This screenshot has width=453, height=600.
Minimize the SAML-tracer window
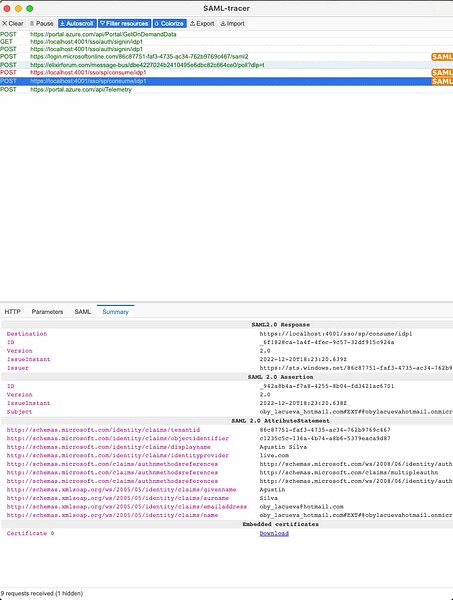point(18,8)
